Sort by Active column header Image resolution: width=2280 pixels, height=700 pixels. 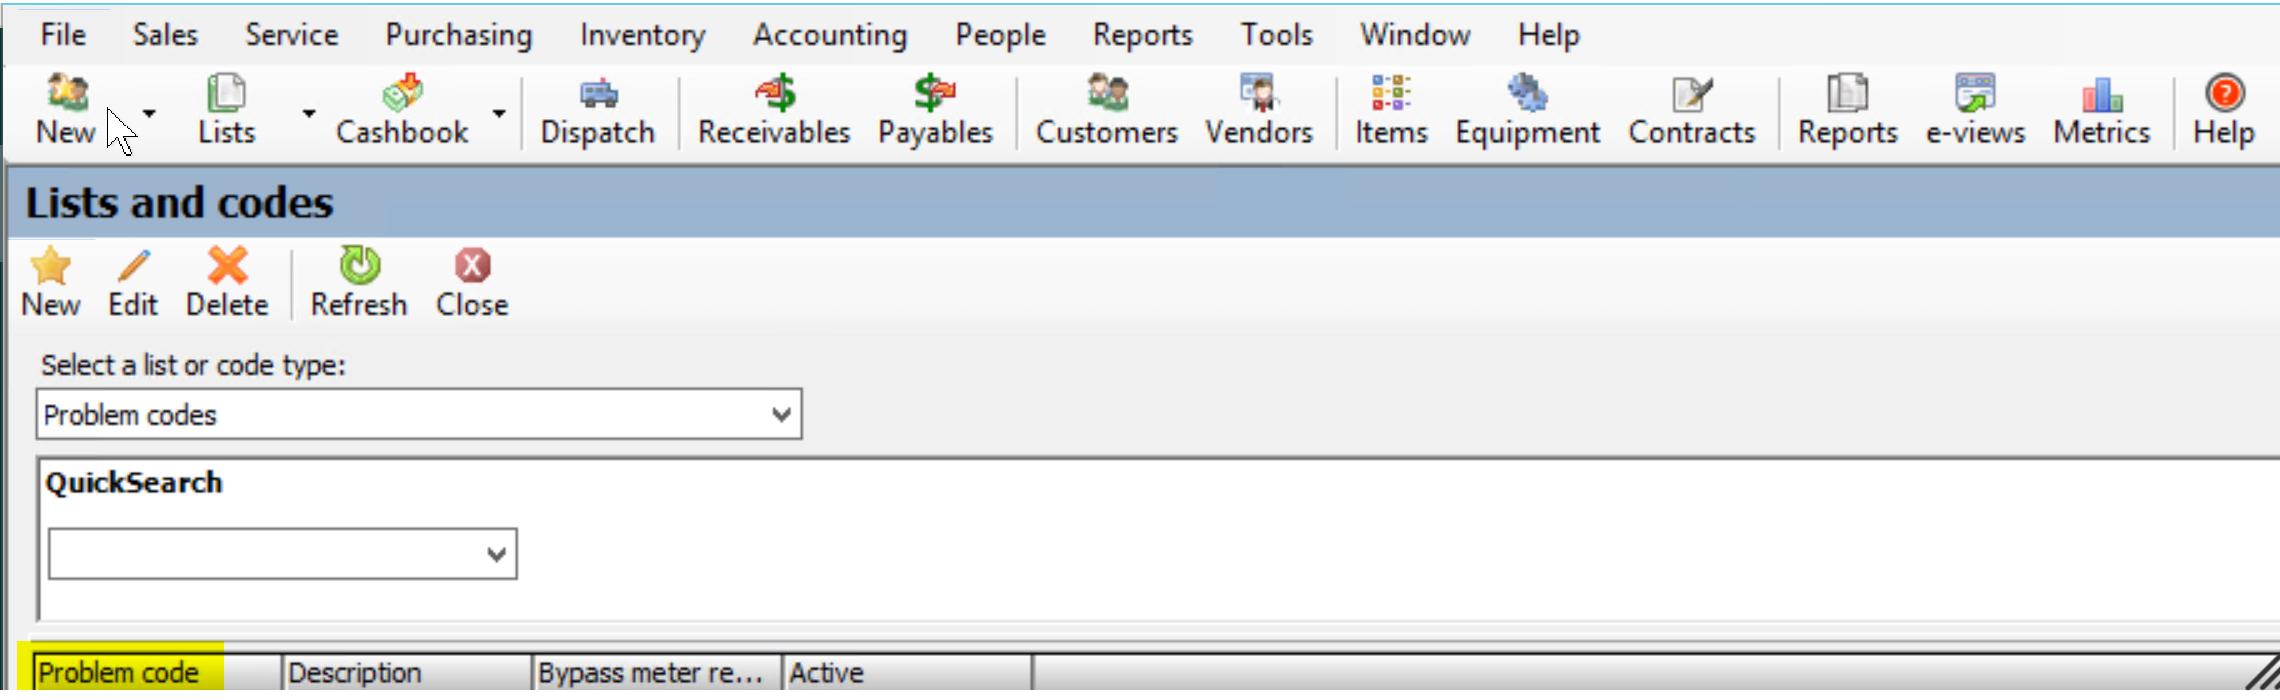[907, 673]
